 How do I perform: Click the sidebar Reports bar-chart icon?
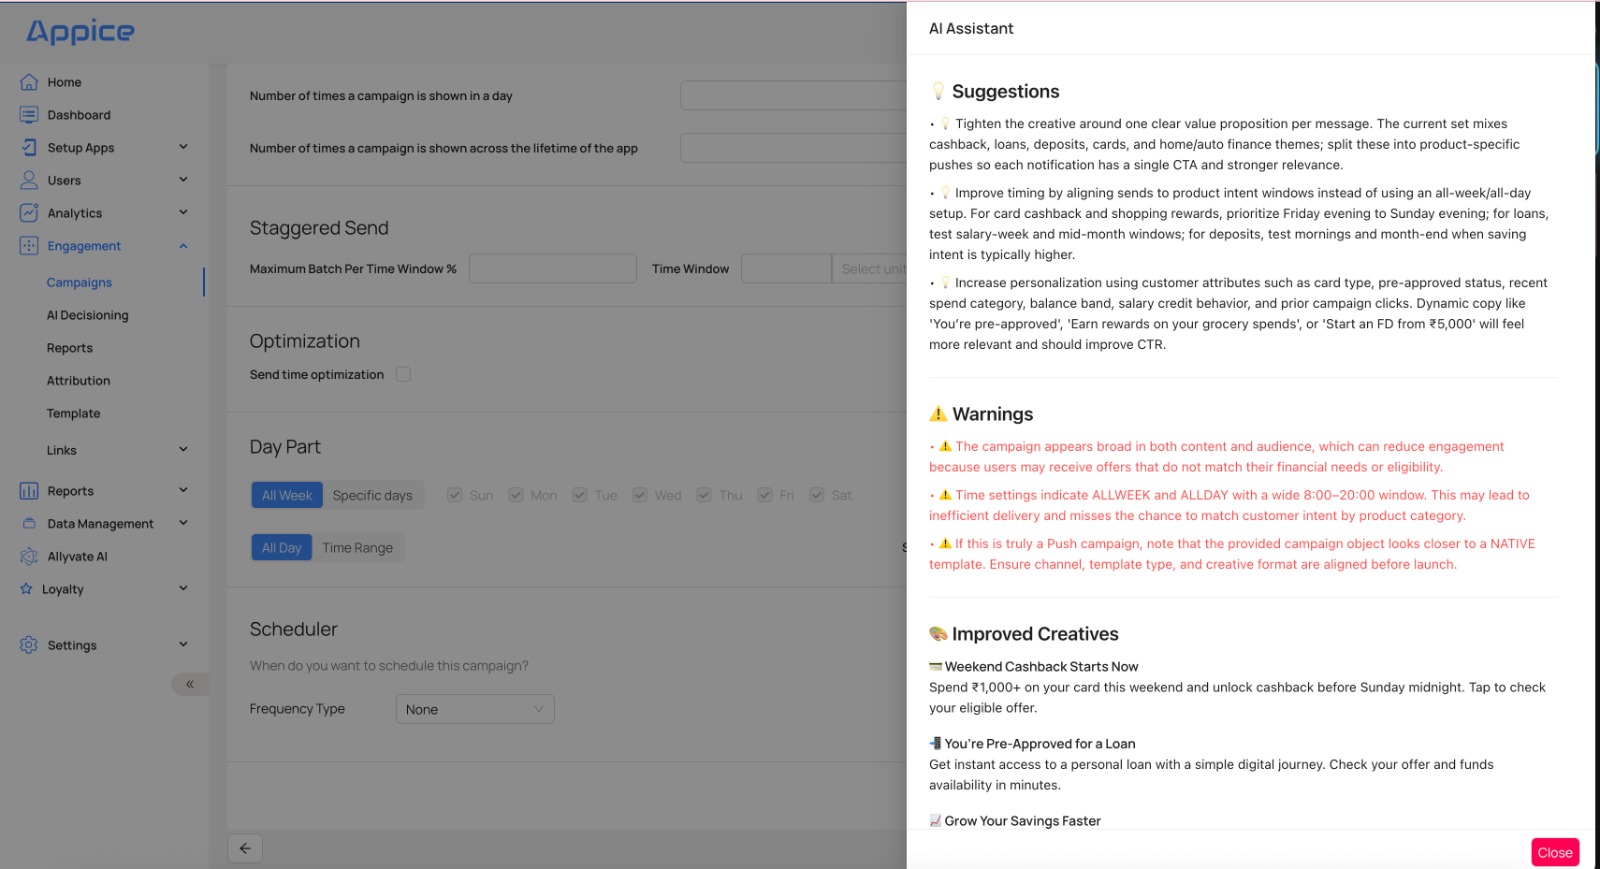(x=29, y=491)
